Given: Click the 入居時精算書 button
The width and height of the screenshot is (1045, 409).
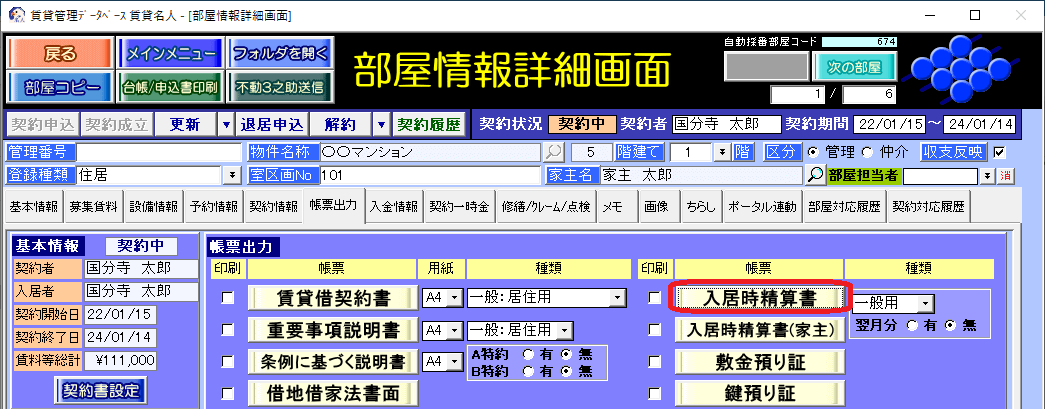Looking at the screenshot, I should (759, 298).
